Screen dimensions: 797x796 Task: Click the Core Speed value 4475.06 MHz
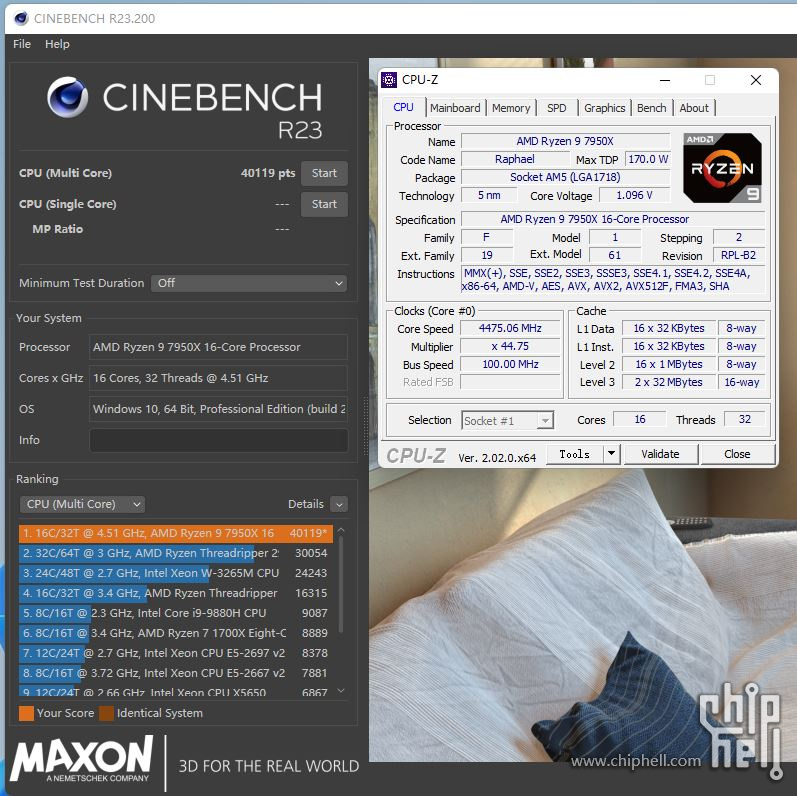click(510, 328)
